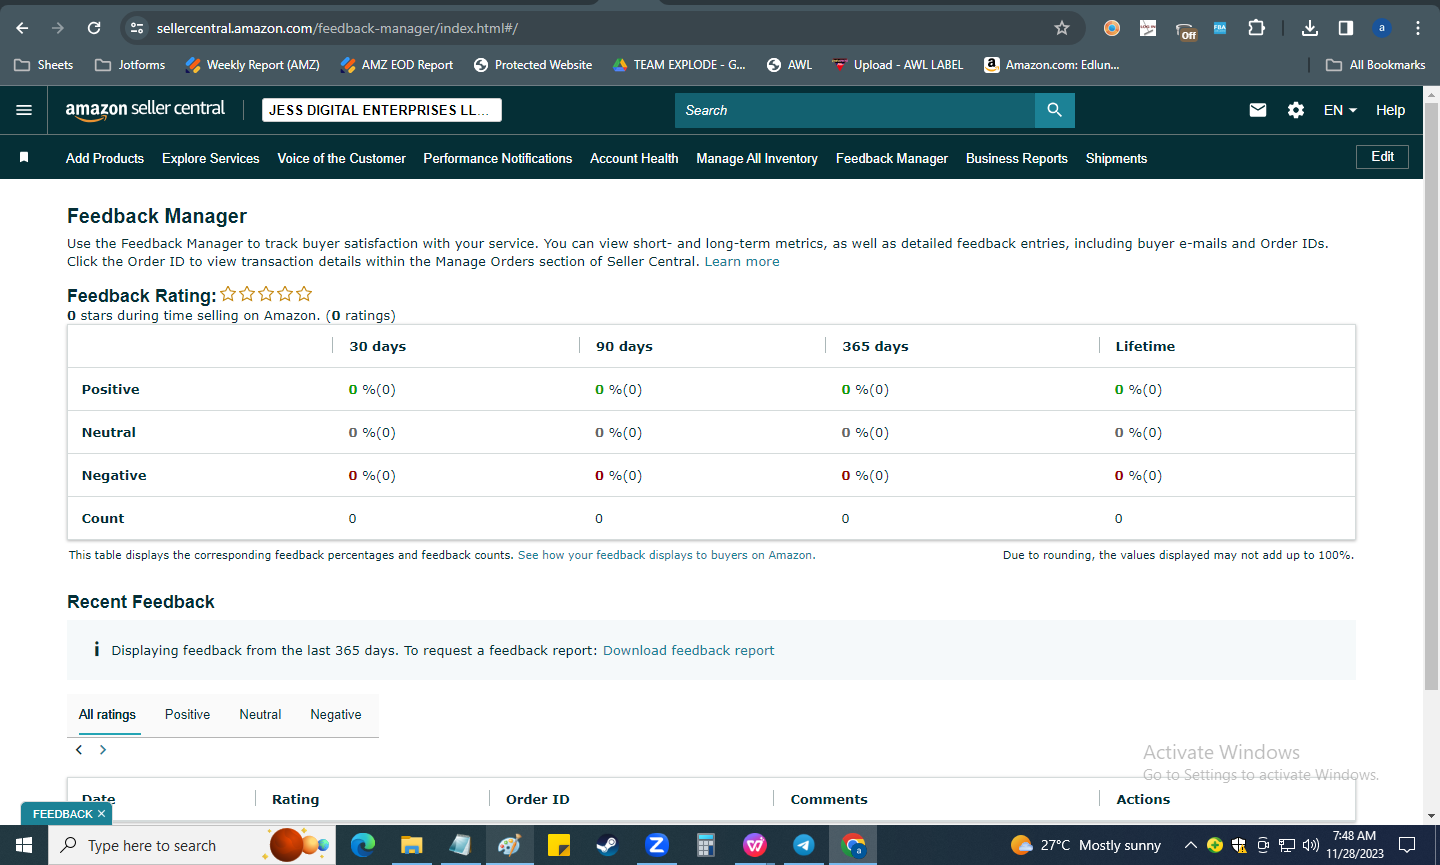This screenshot has width=1440, height=865.
Task: Click the Amazon Seller Central logo
Action: click(x=145, y=110)
